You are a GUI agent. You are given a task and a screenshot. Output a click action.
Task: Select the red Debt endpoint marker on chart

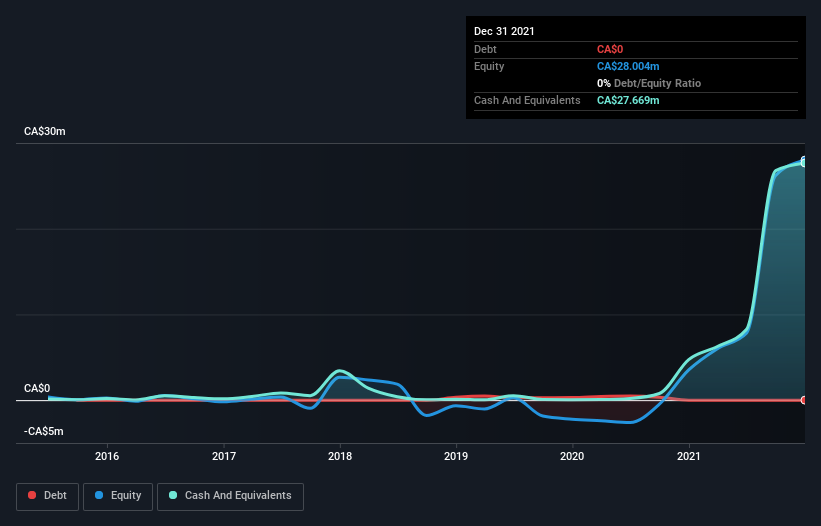tap(804, 400)
